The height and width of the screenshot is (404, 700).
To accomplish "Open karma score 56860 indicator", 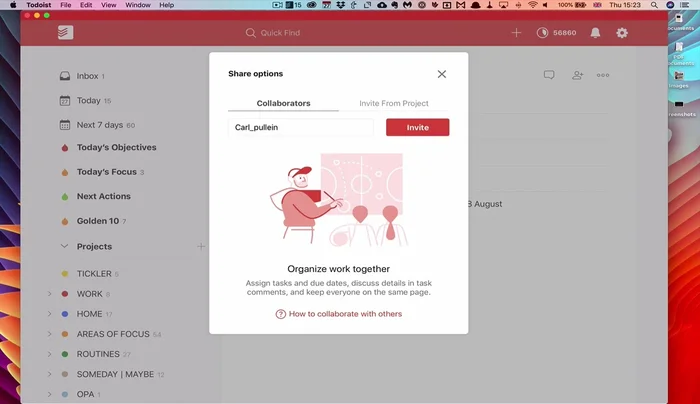I will pos(556,33).
